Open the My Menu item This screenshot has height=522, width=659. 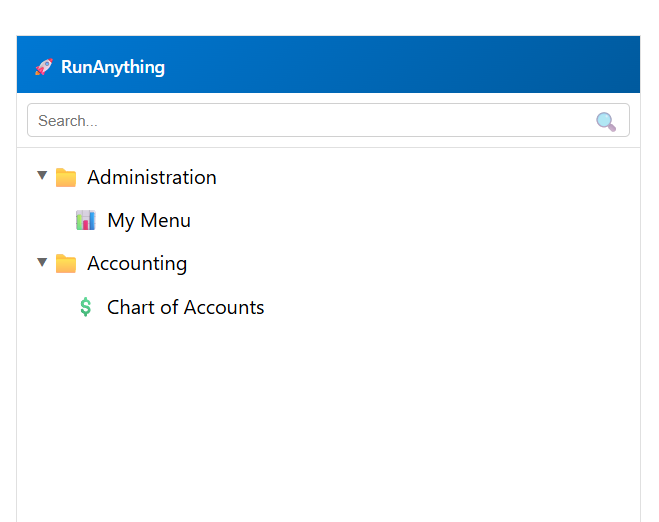pyautogui.click(x=149, y=221)
